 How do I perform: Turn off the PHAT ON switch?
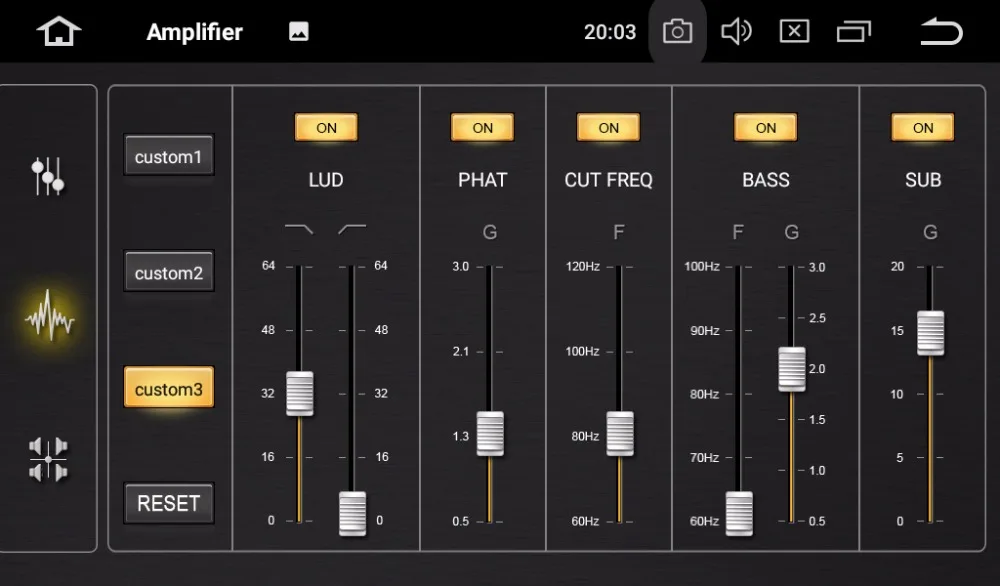tap(482, 128)
